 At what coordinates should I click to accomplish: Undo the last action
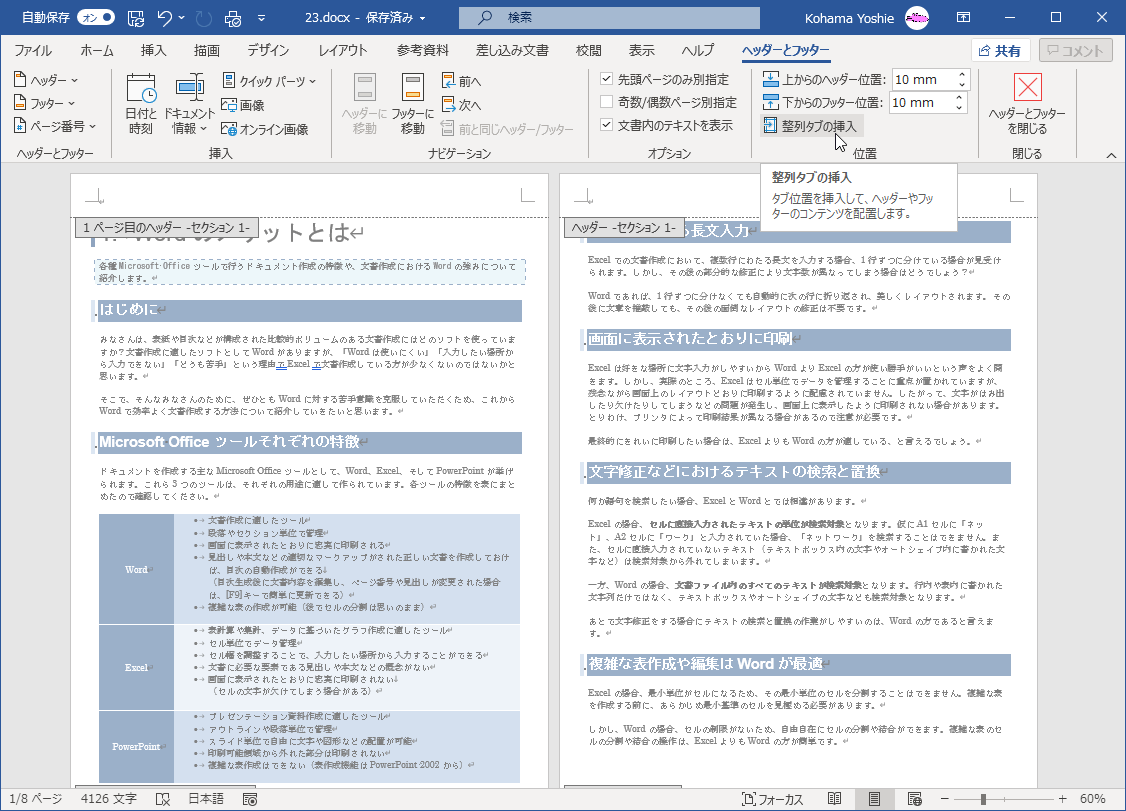(164, 18)
